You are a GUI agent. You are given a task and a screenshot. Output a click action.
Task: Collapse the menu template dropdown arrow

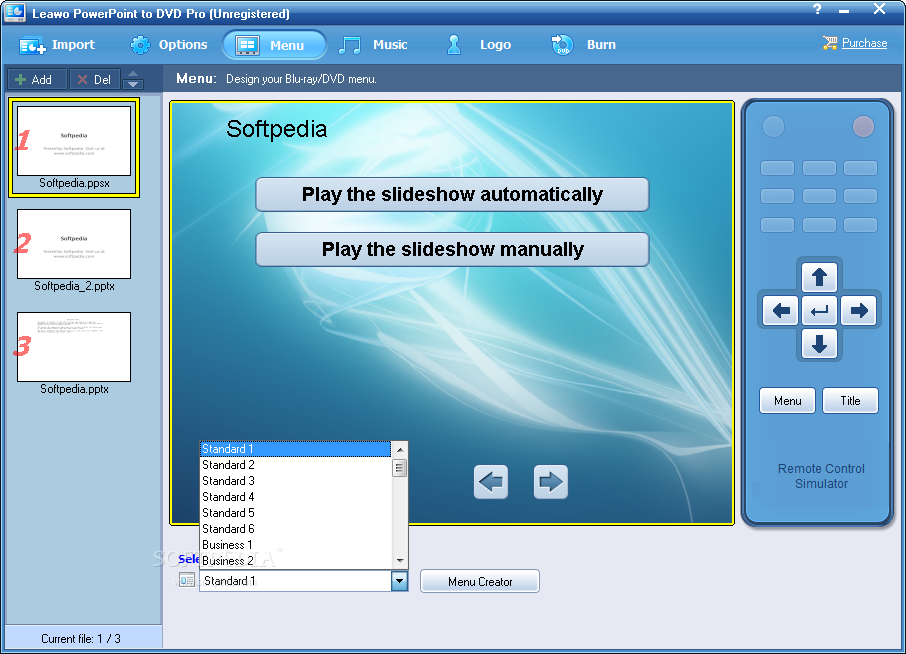click(x=399, y=581)
